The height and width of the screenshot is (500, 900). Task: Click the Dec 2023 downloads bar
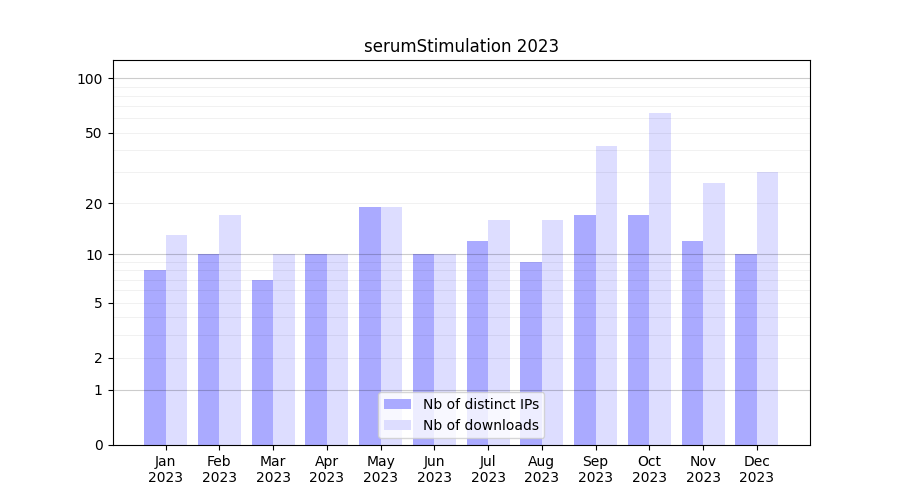767,308
